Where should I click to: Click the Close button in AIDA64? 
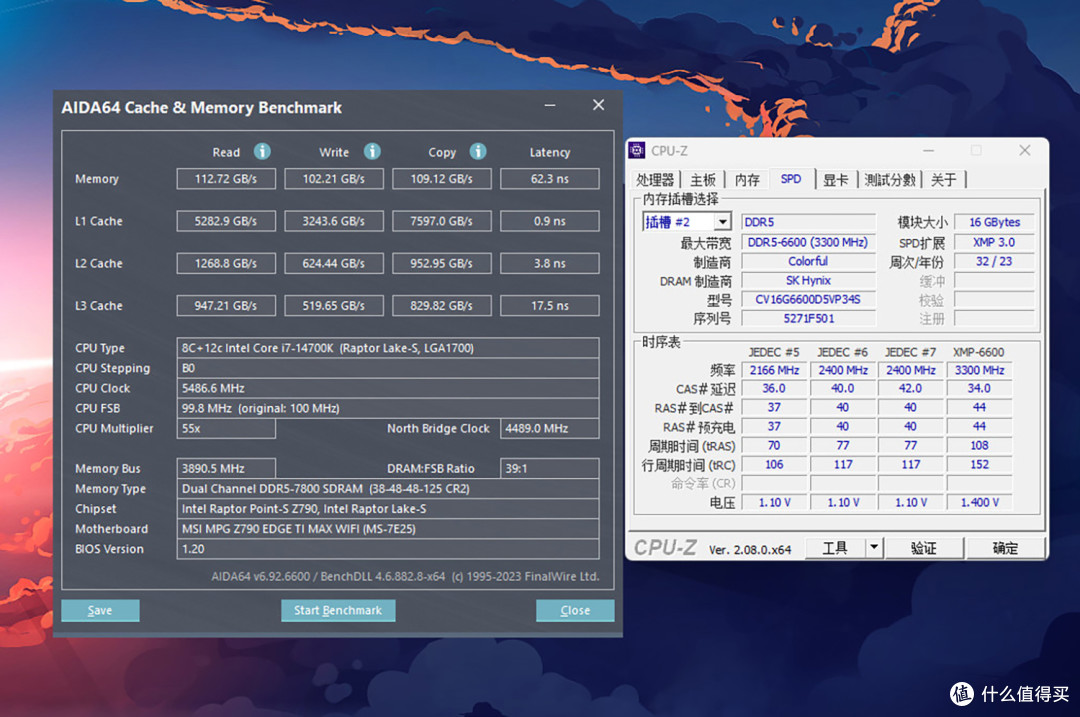[x=575, y=610]
